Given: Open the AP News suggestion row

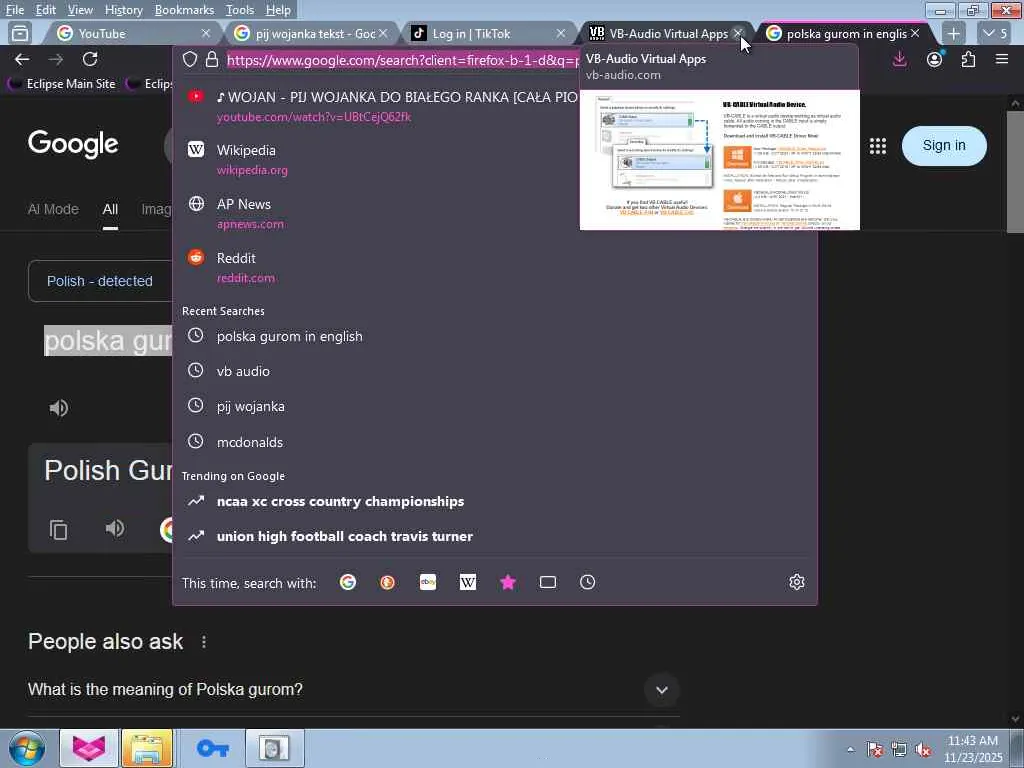Looking at the screenshot, I should coord(495,214).
